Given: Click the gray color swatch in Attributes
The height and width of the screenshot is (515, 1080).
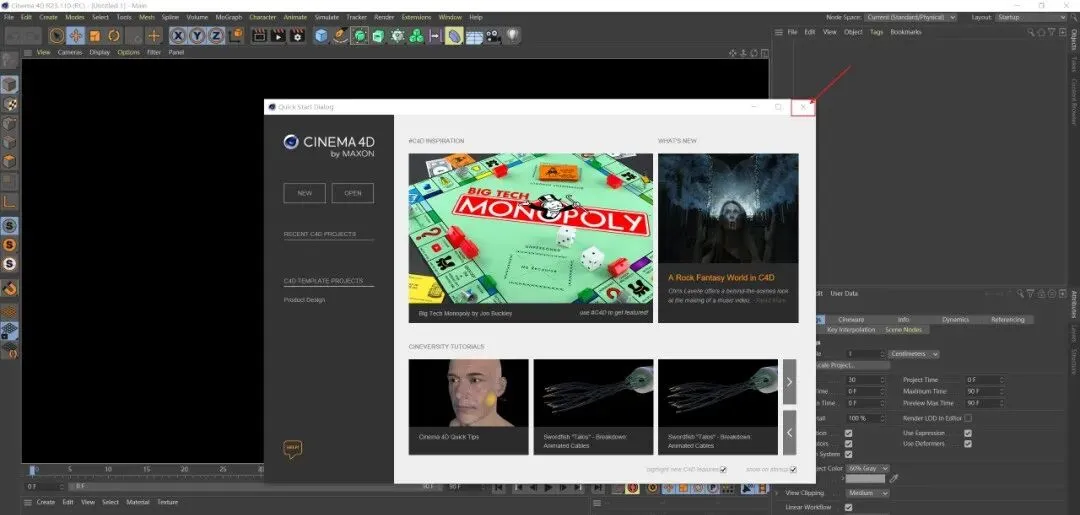Looking at the screenshot, I should (x=864, y=478).
